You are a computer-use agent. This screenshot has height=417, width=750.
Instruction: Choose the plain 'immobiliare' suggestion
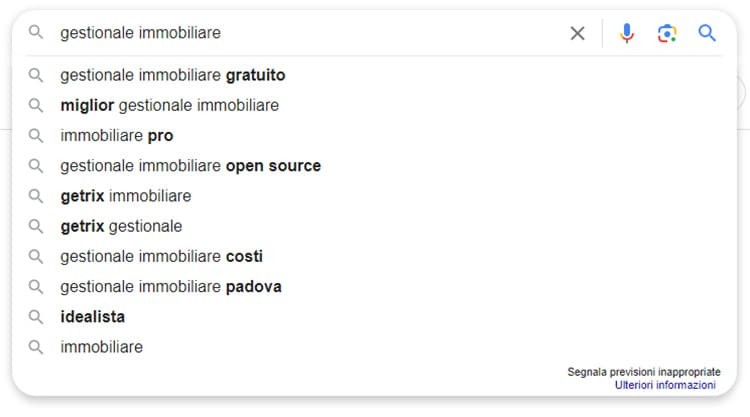(375, 347)
